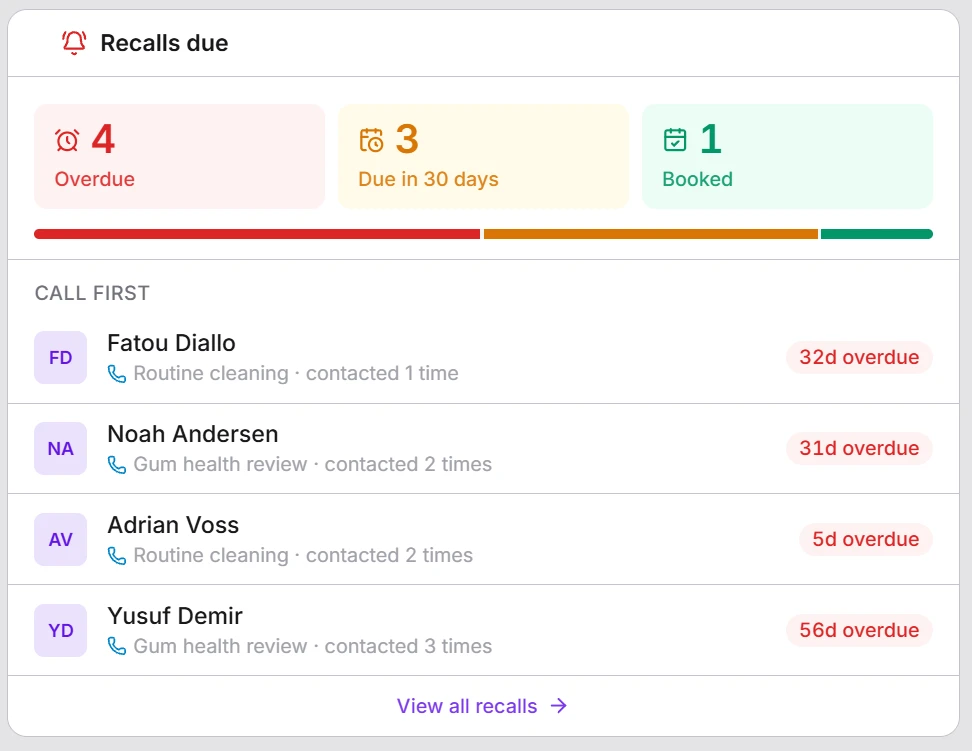Click the phone icon under Adrian Voss

[117, 556]
